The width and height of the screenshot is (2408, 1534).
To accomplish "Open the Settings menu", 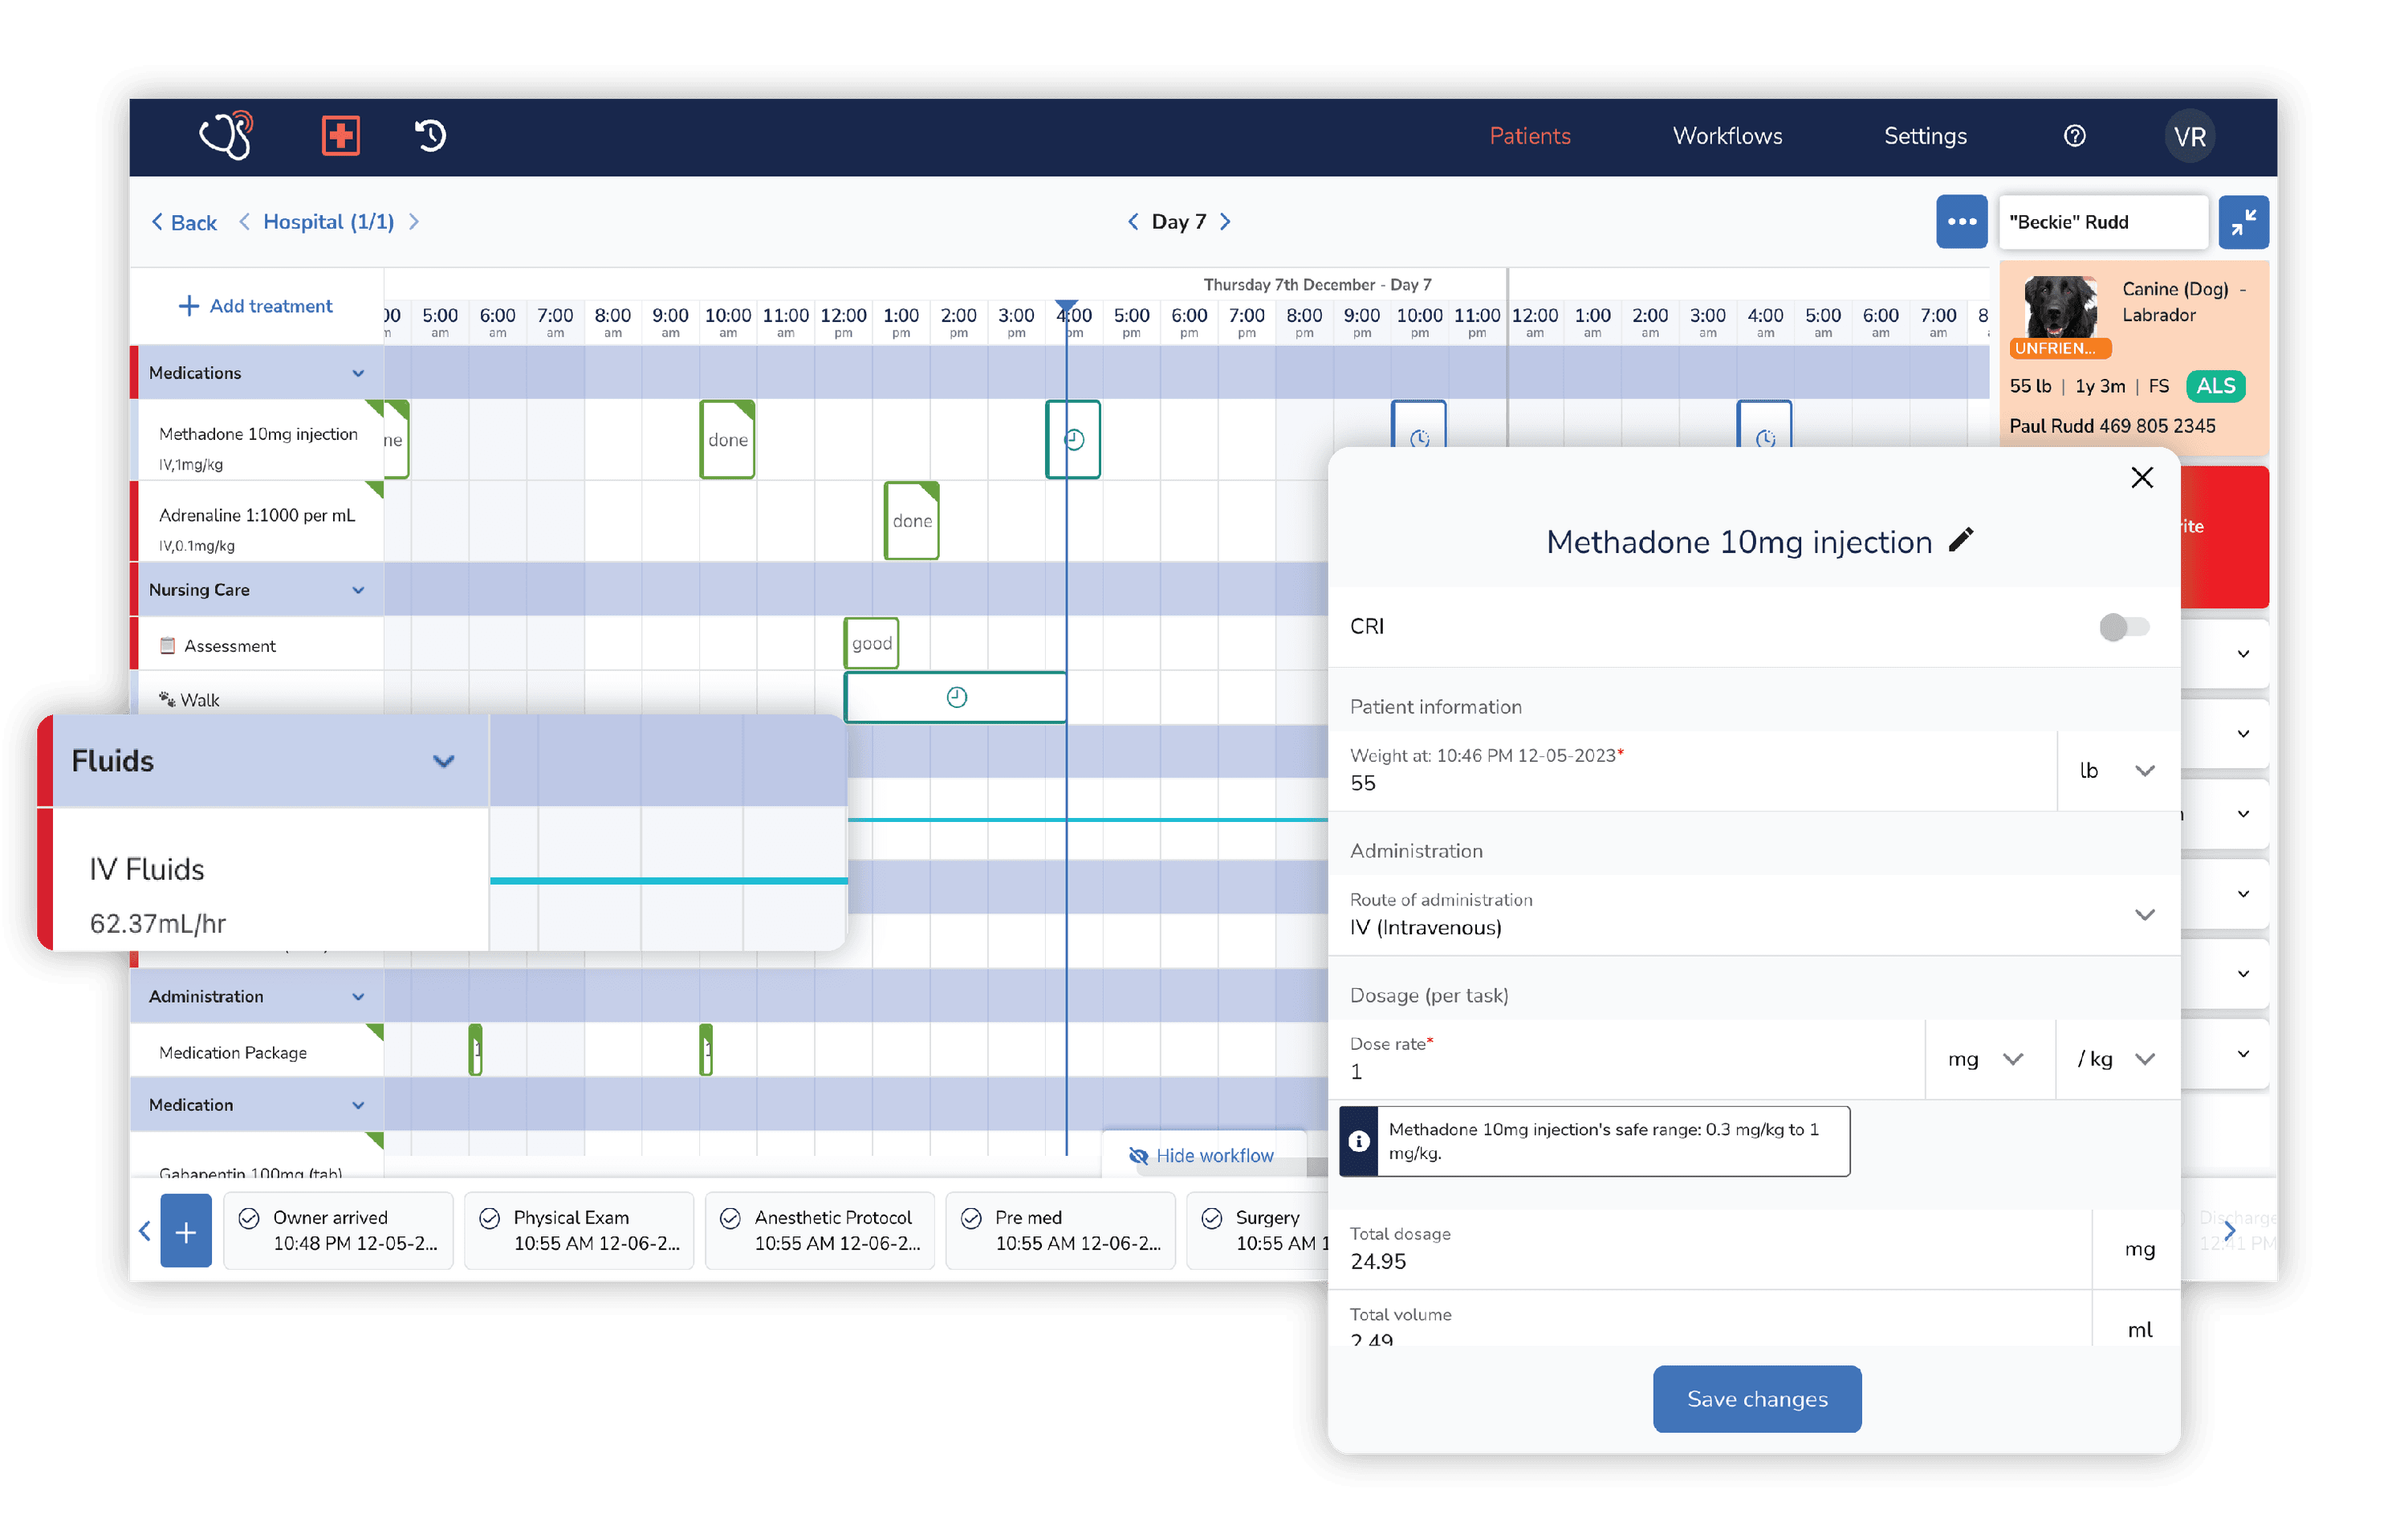I will (1925, 136).
